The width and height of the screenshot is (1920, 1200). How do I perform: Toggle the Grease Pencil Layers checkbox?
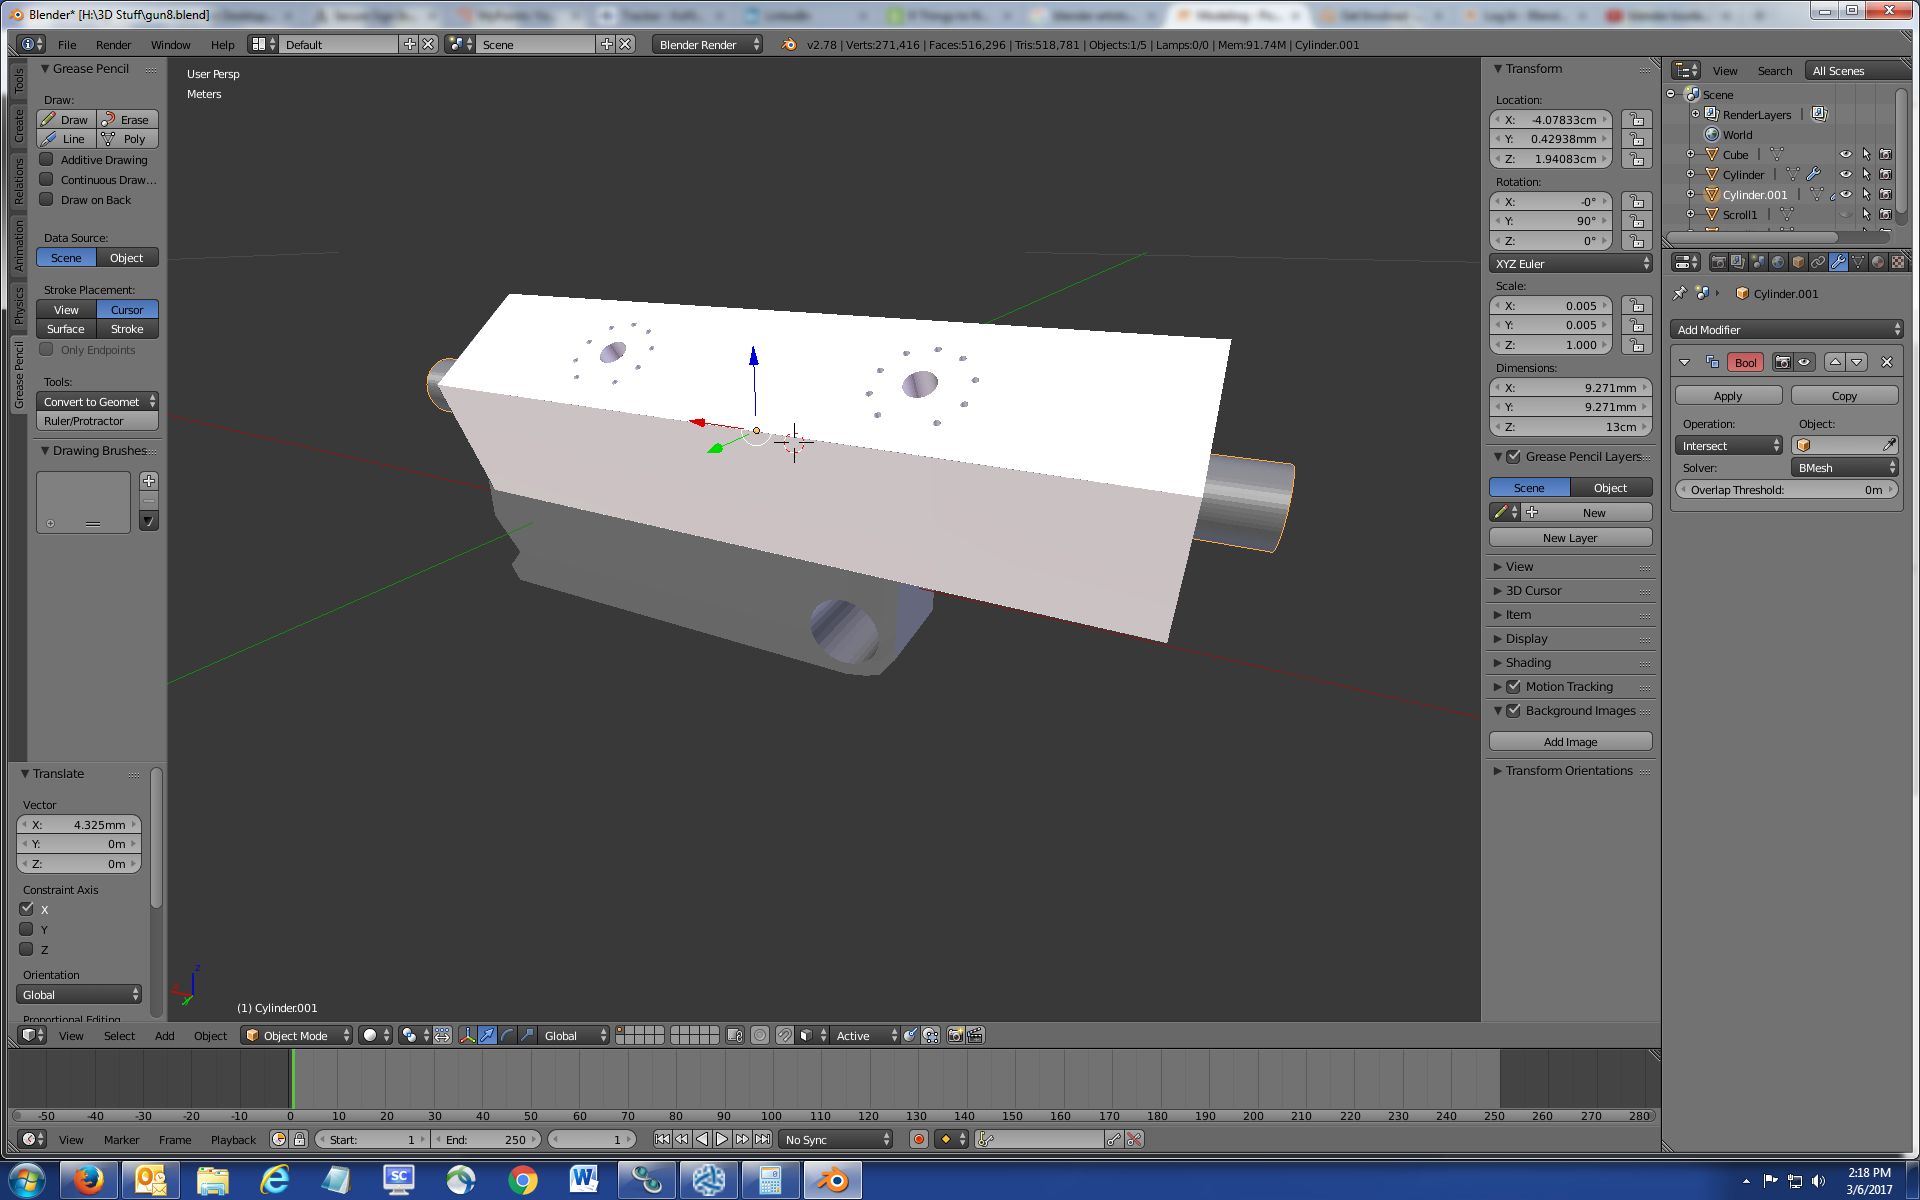click(1514, 456)
